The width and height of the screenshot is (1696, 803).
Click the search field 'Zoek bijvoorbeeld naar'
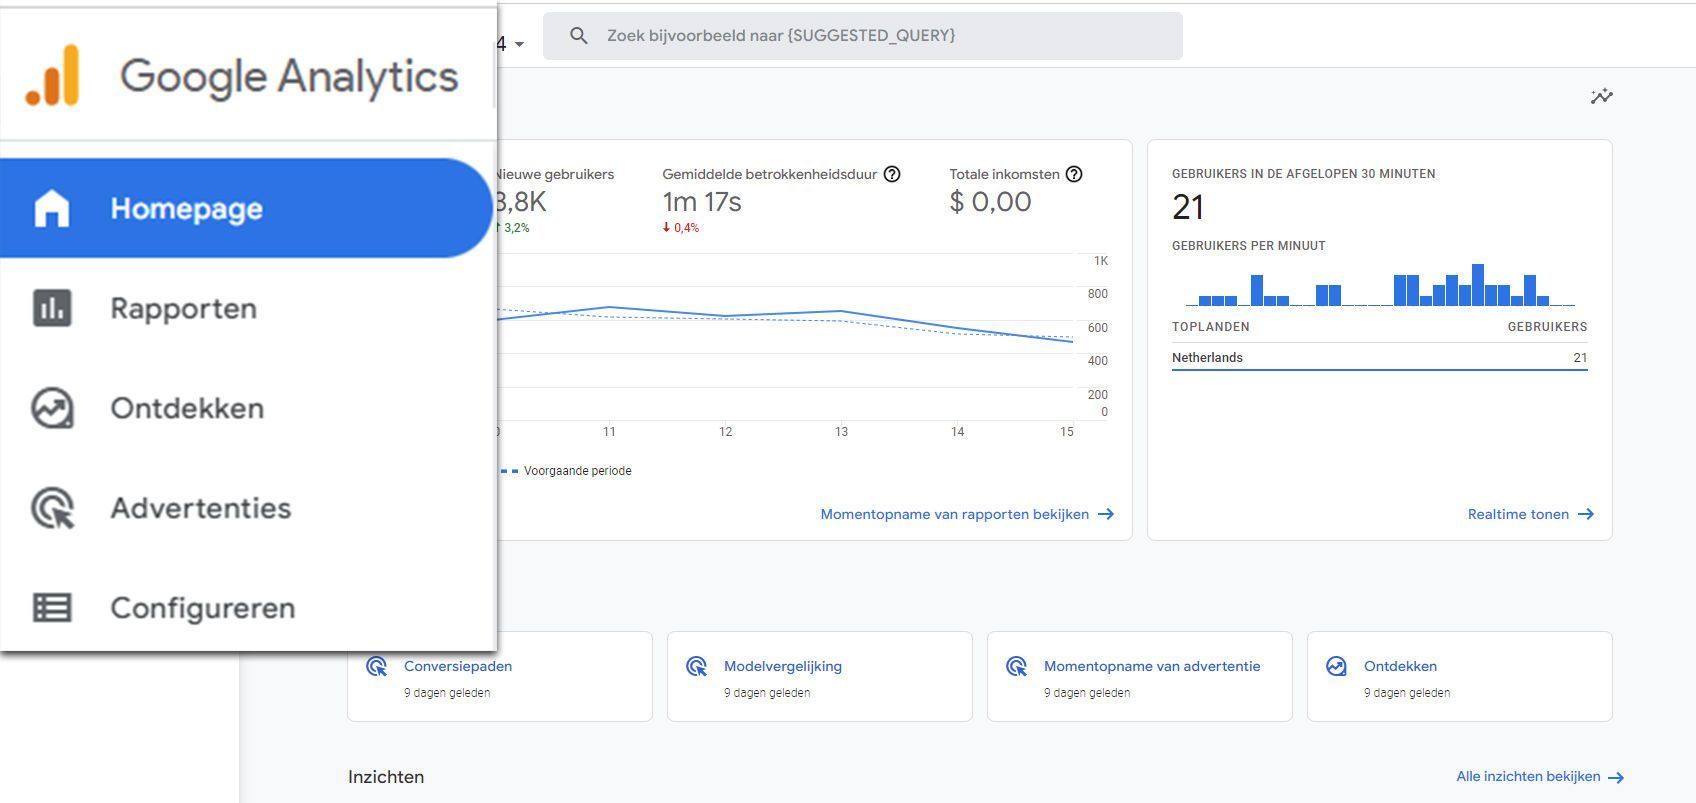point(862,36)
